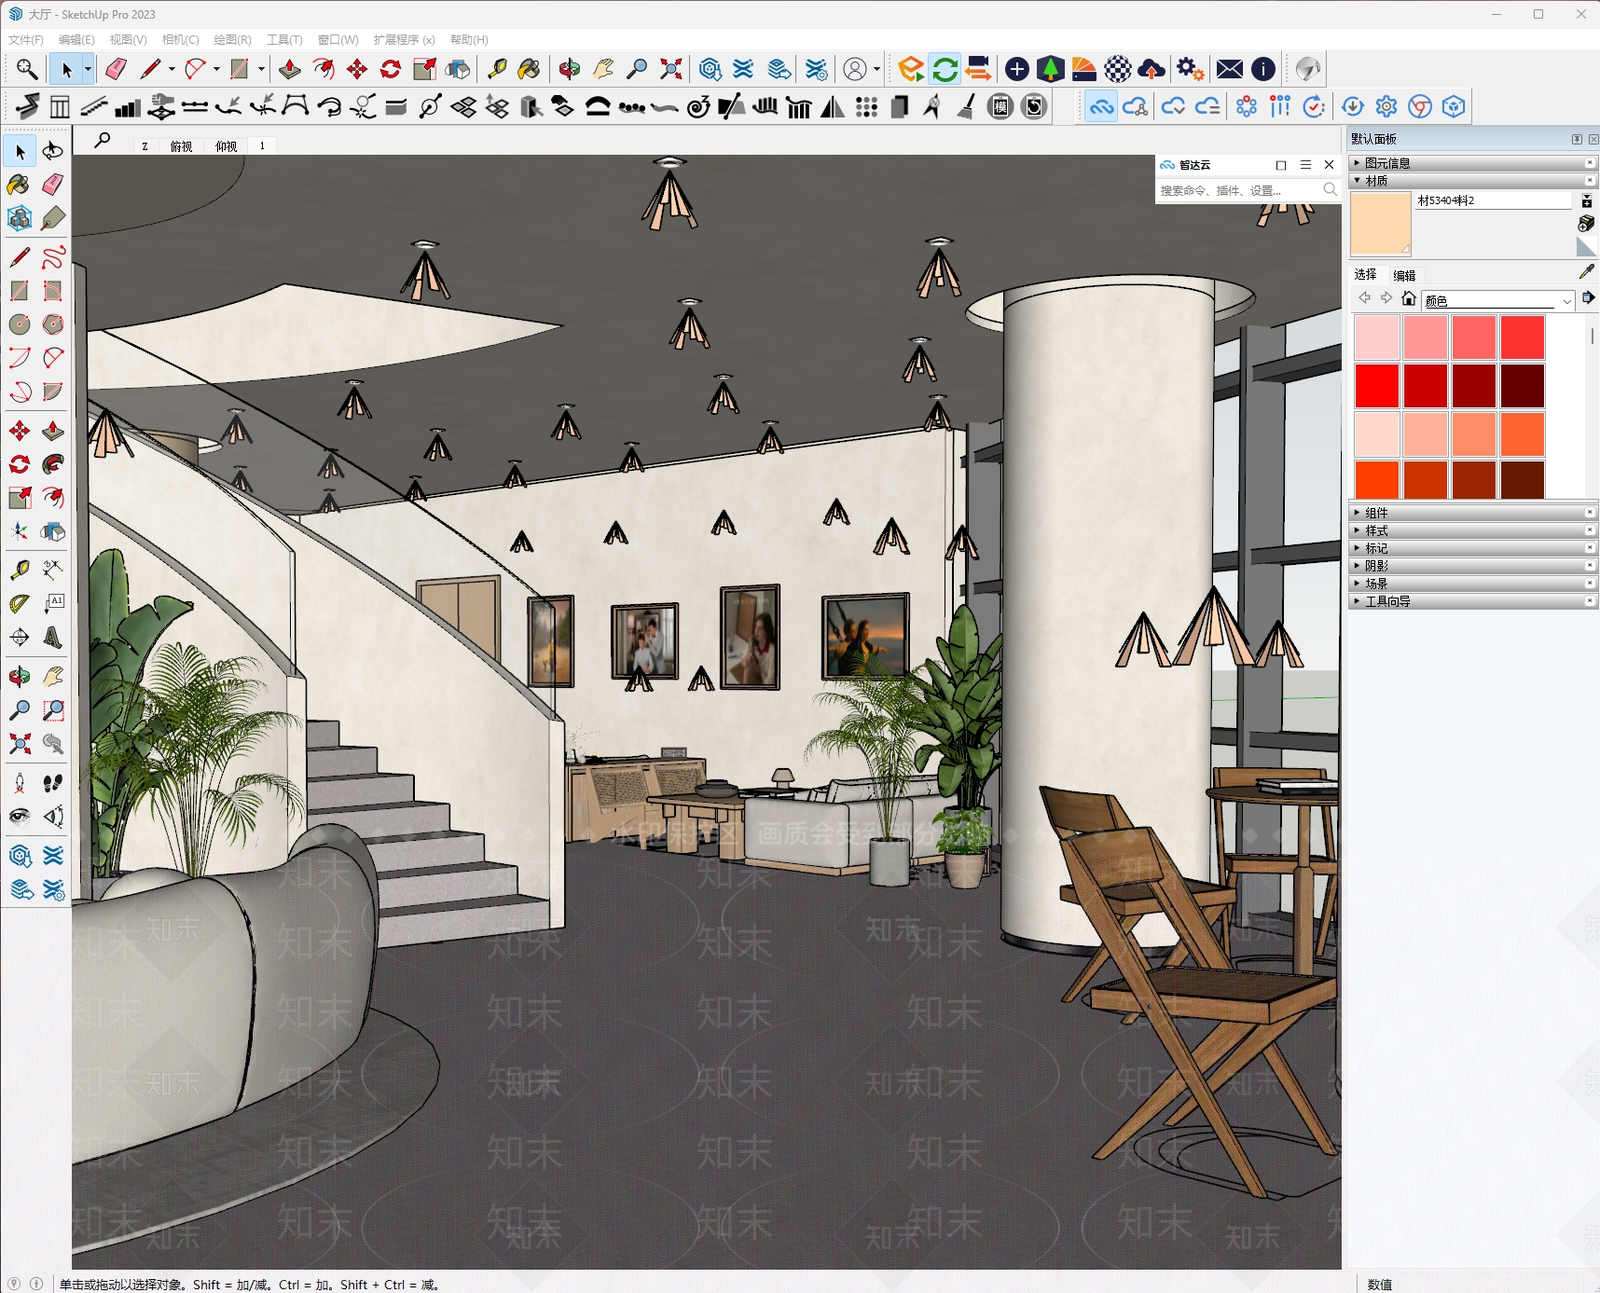
Task: Click the create material icon
Action: [x=1586, y=223]
